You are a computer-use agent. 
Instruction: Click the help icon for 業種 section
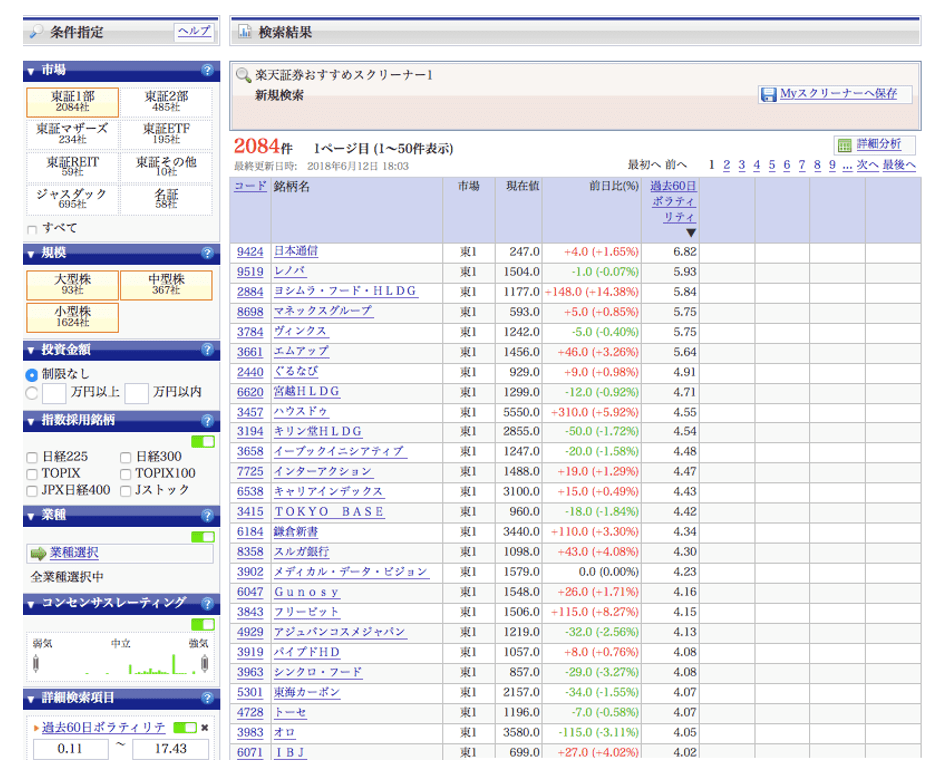click(x=207, y=516)
